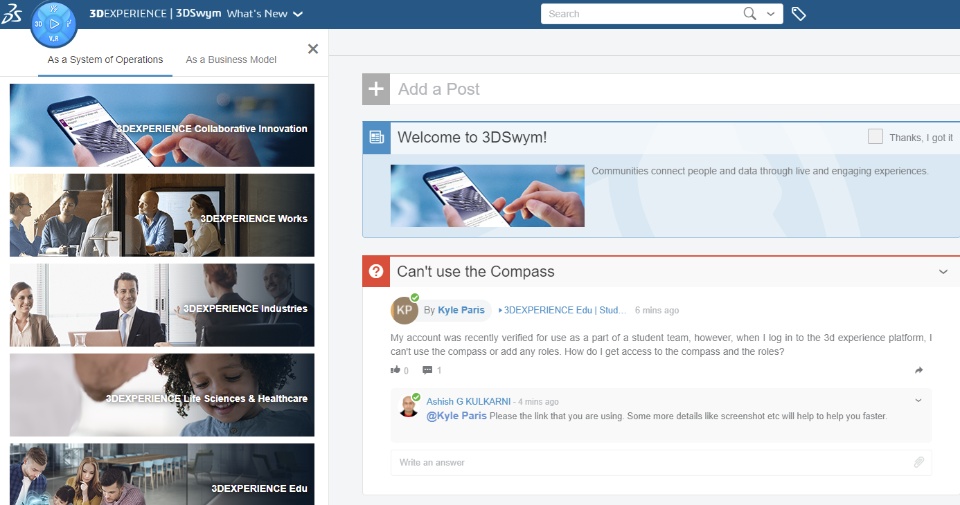Image resolution: width=960 pixels, height=505 pixels.
Task: Open the Welcome to 3DSwym phone image
Action: (x=487, y=196)
